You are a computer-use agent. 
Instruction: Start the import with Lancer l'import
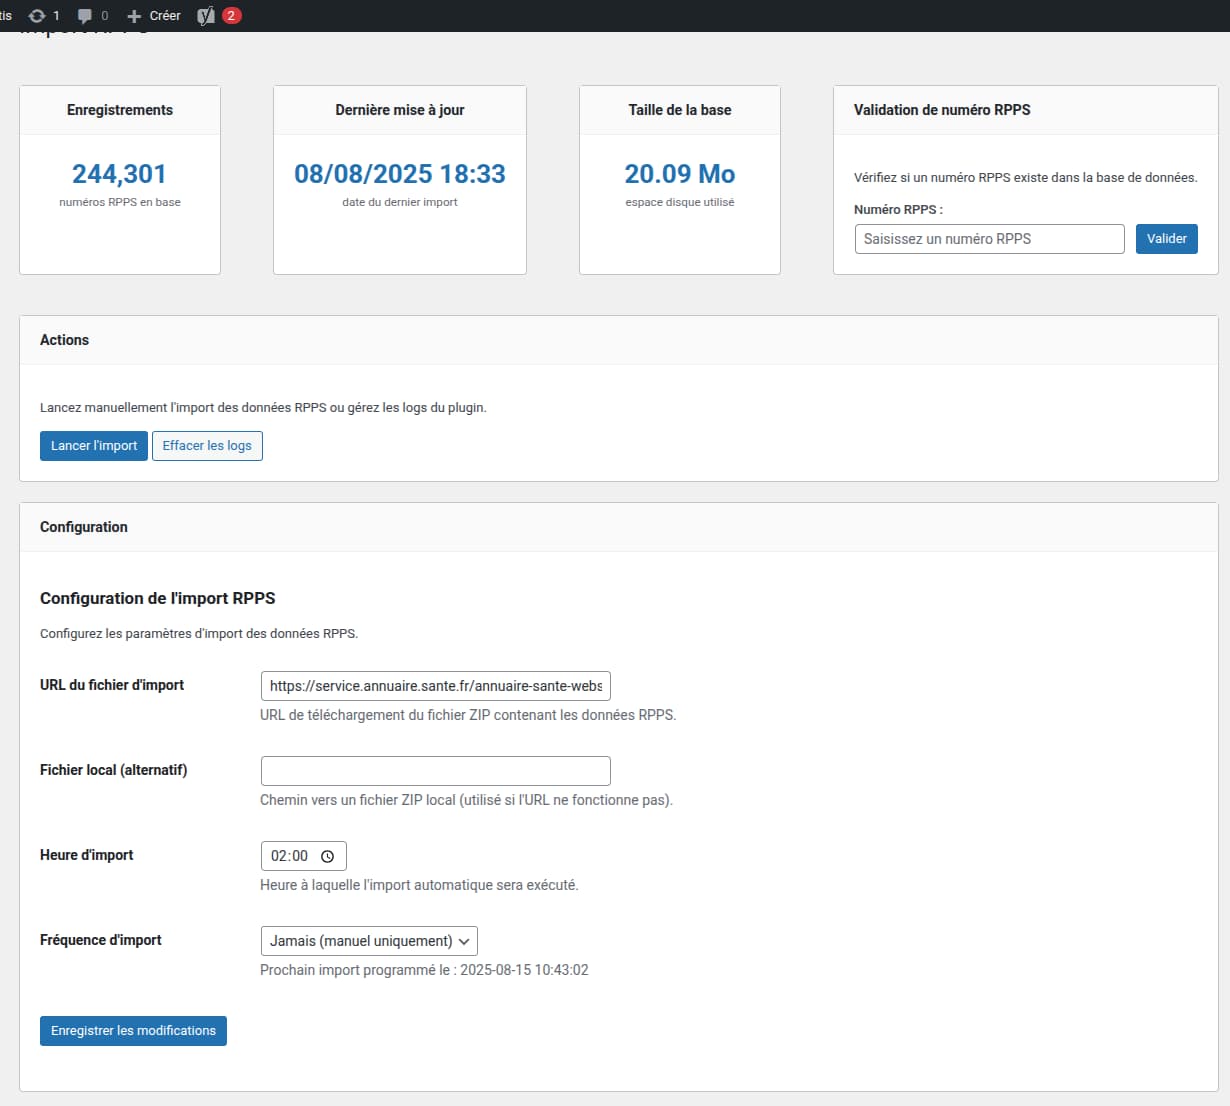94,446
